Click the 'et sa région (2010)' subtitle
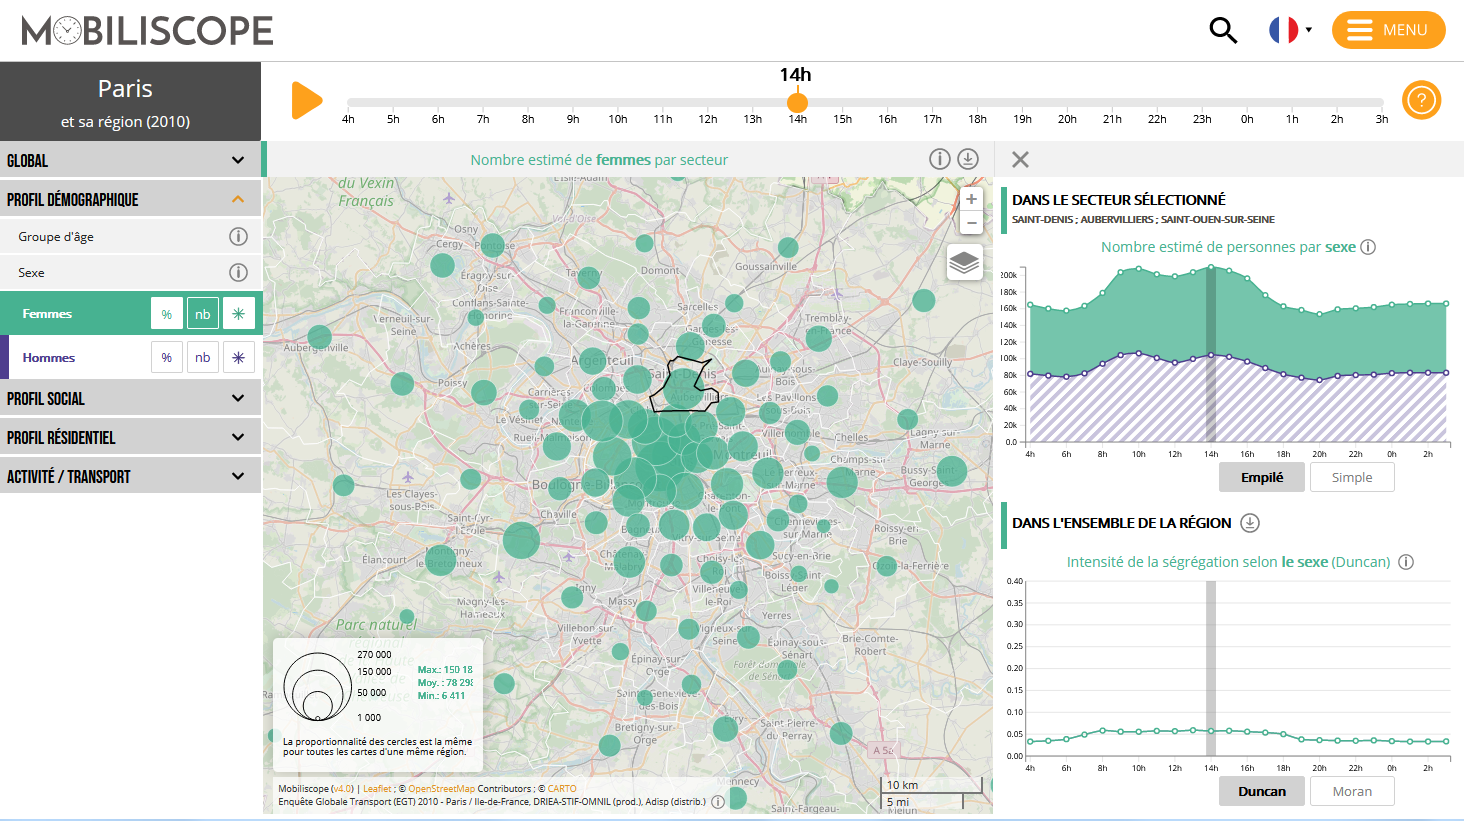 click(x=125, y=122)
